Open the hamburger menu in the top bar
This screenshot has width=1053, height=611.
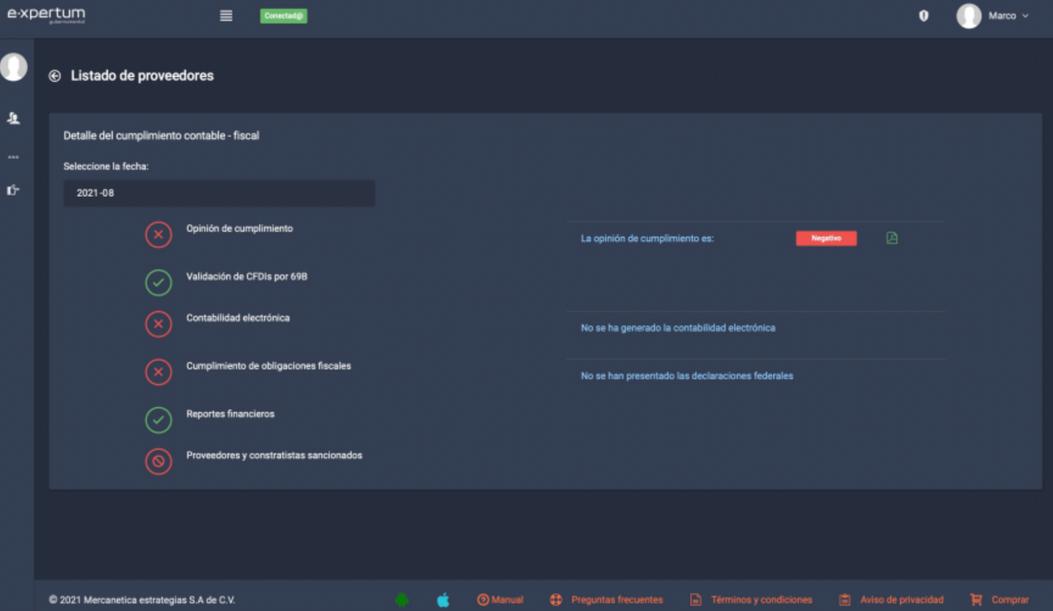pos(226,15)
